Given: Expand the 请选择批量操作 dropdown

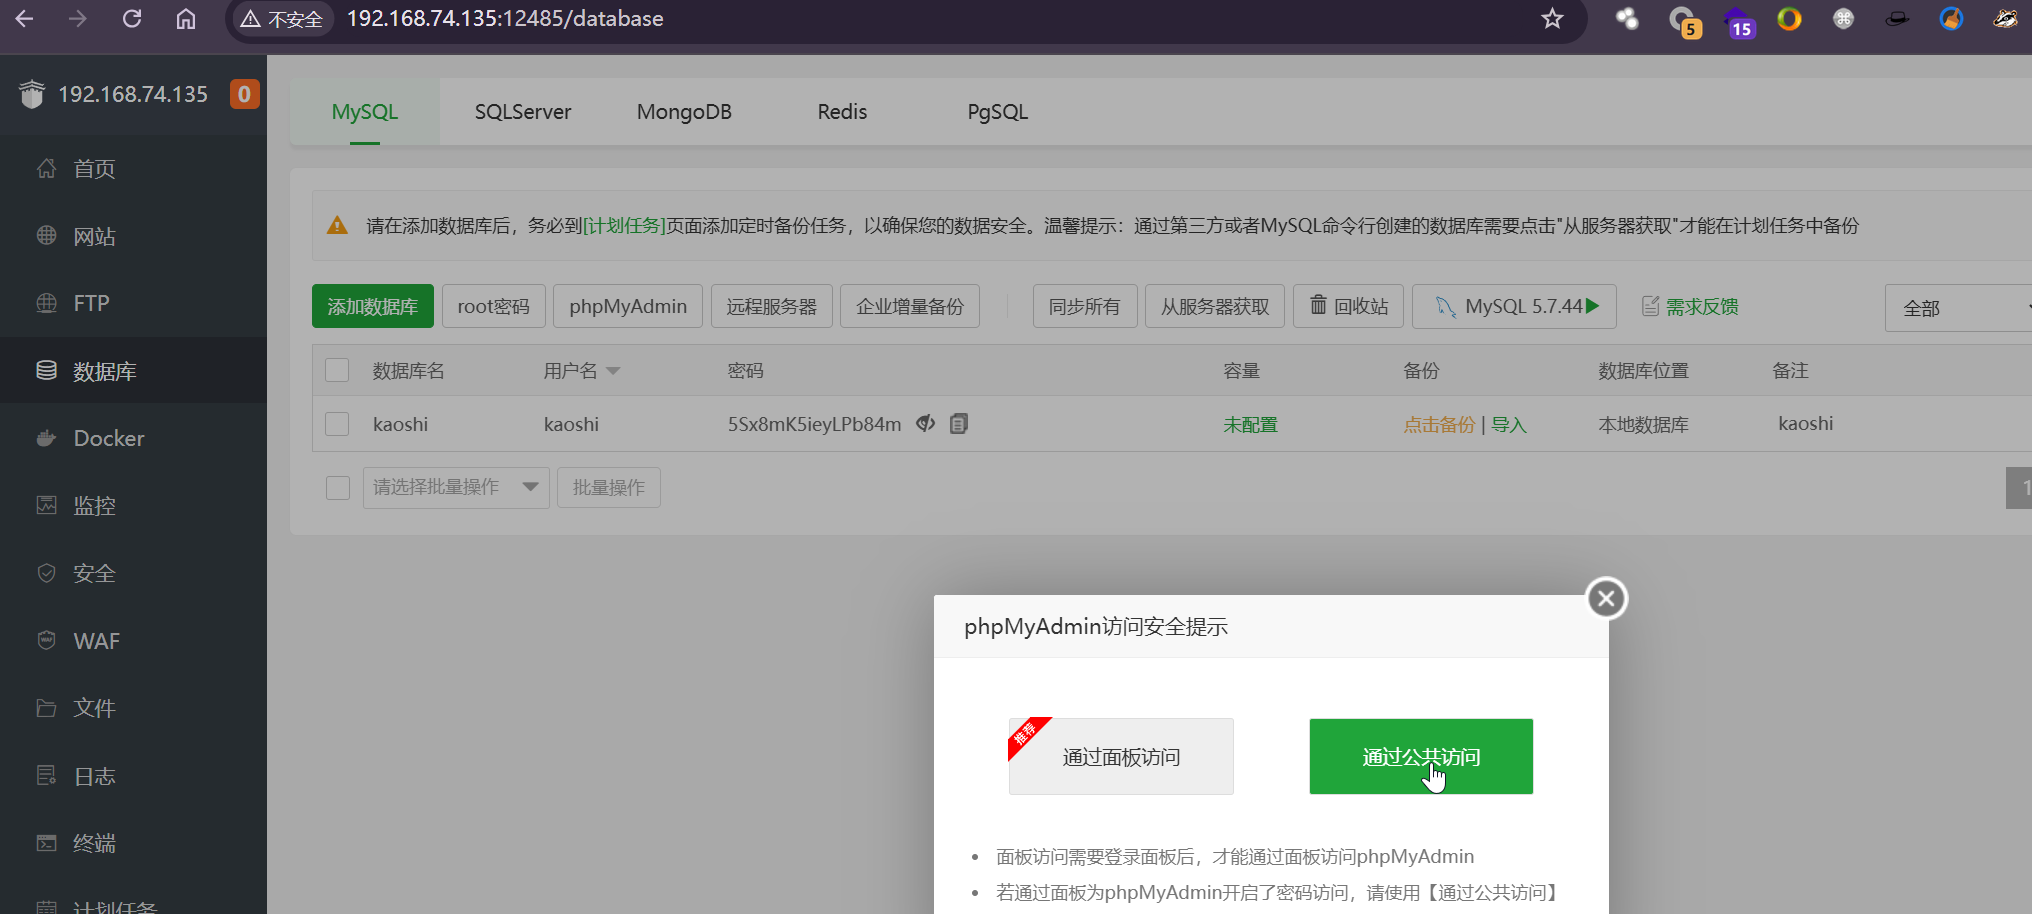Looking at the screenshot, I should (455, 487).
